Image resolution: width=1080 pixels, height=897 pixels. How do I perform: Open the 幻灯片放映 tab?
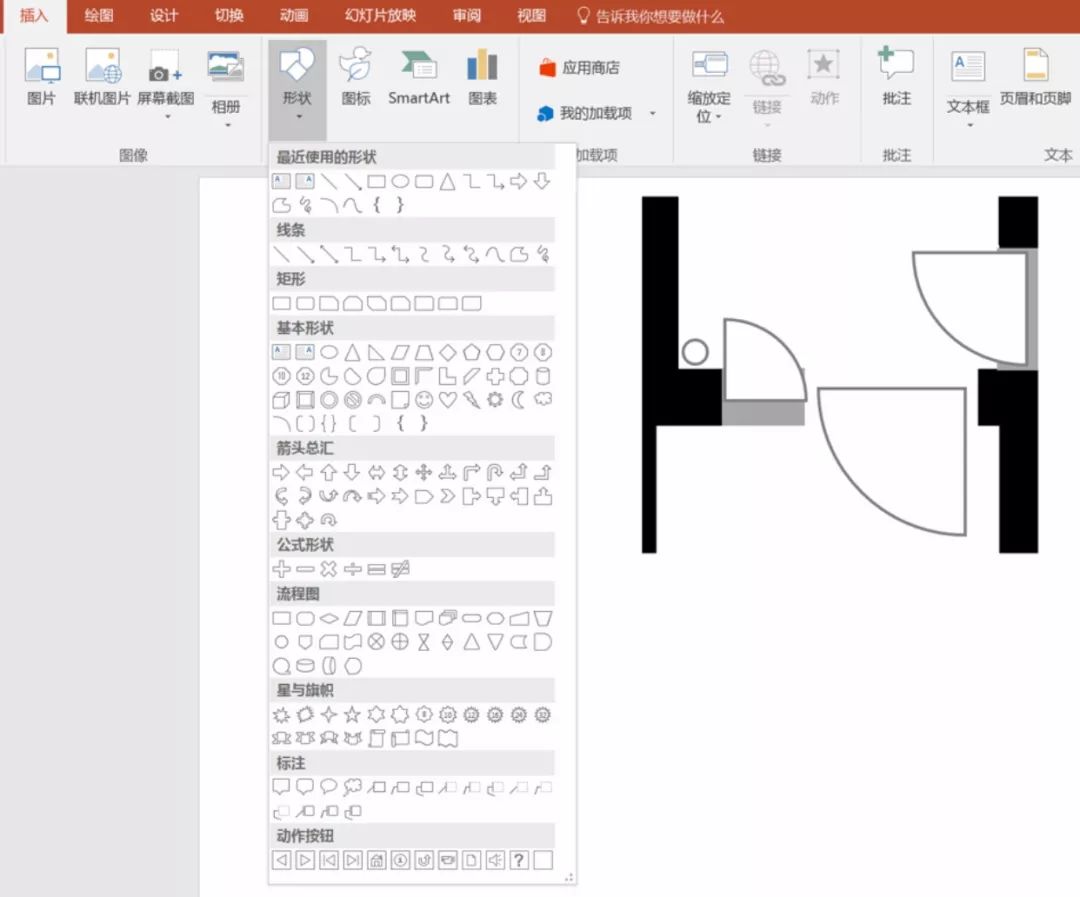click(x=380, y=16)
